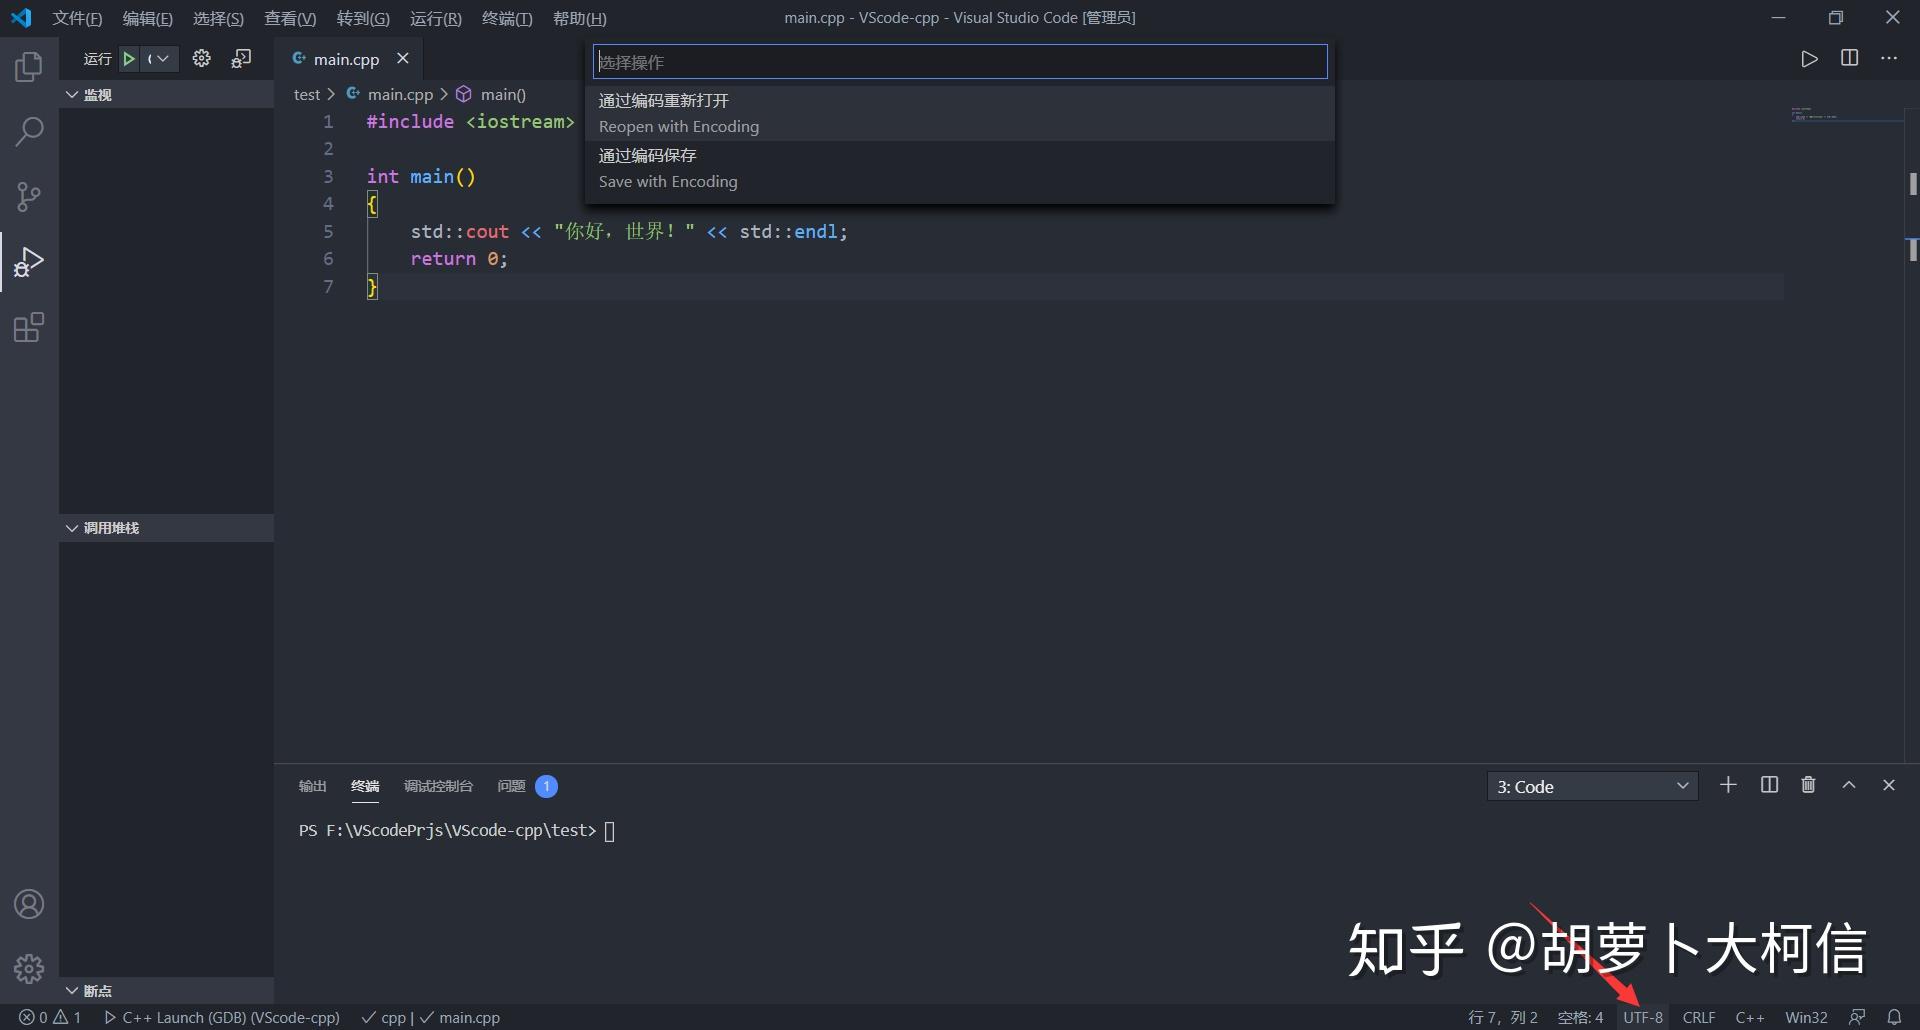1920x1030 pixels.
Task: Open the Accounts icon in activity bar
Action: coord(29,903)
